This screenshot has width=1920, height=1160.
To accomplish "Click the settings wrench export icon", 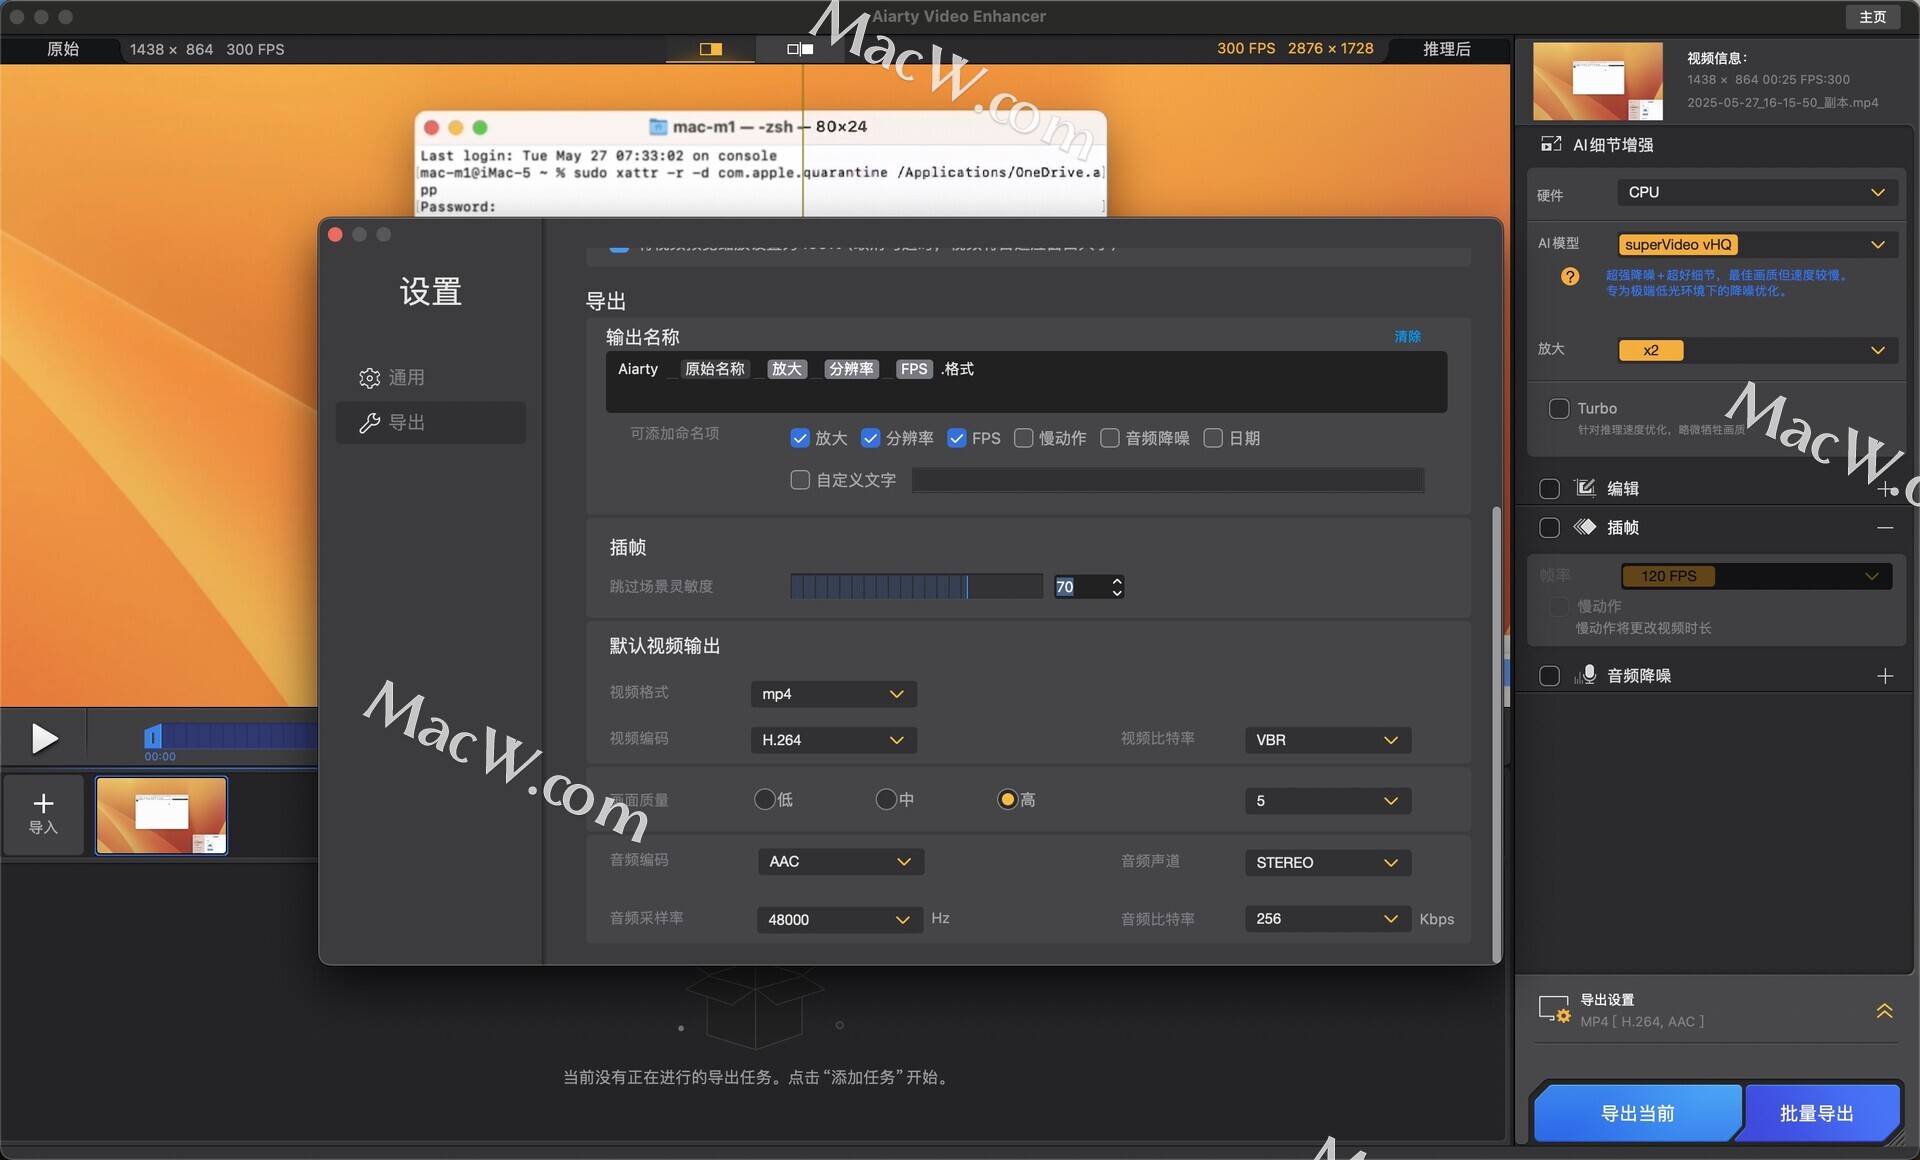I will (x=369, y=423).
